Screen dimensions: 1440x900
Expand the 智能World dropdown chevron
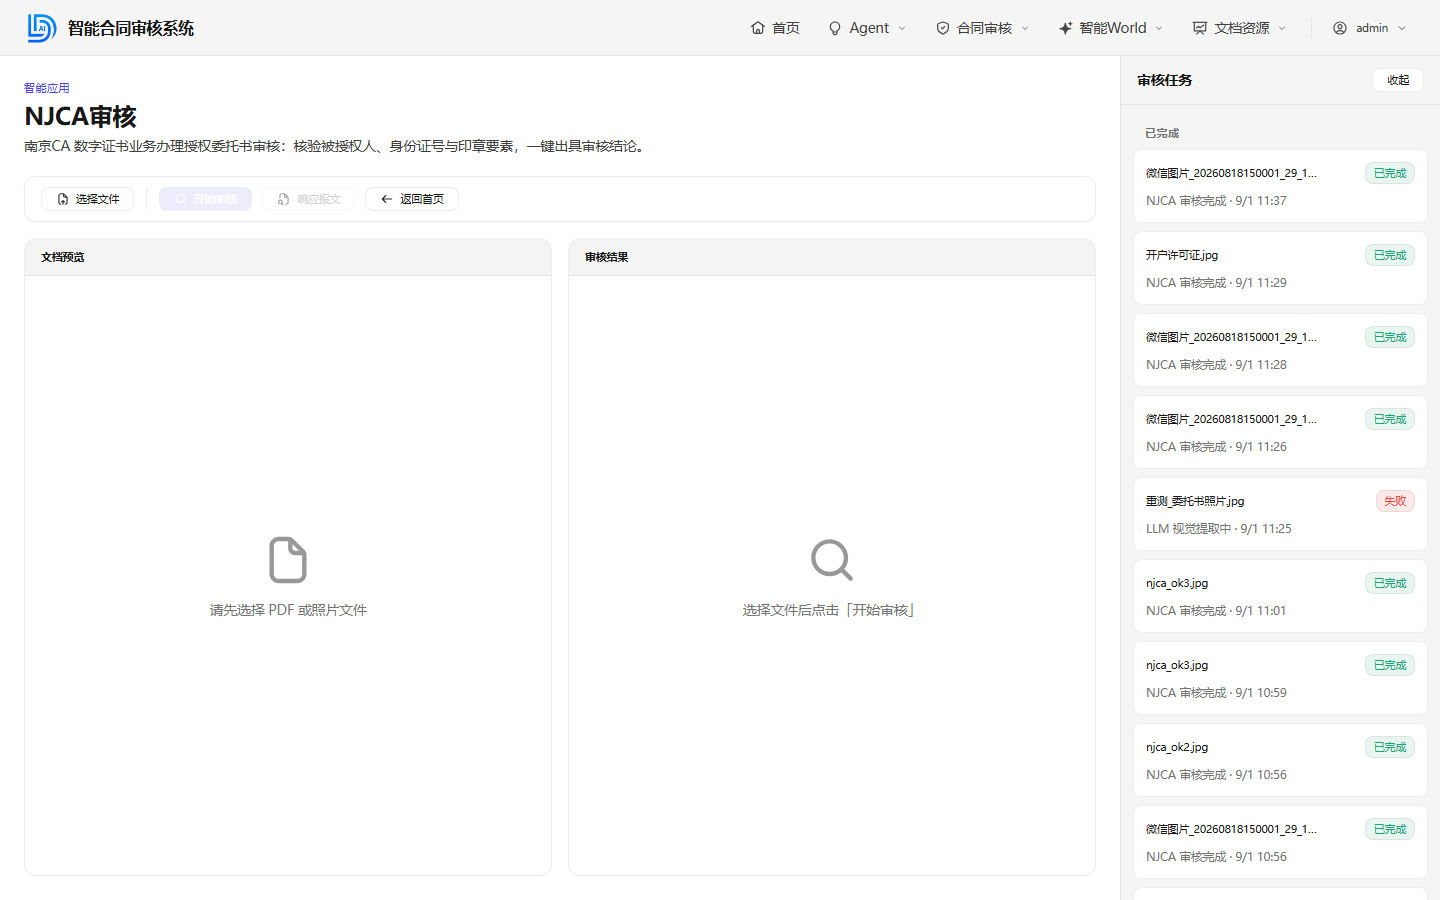click(x=1159, y=28)
